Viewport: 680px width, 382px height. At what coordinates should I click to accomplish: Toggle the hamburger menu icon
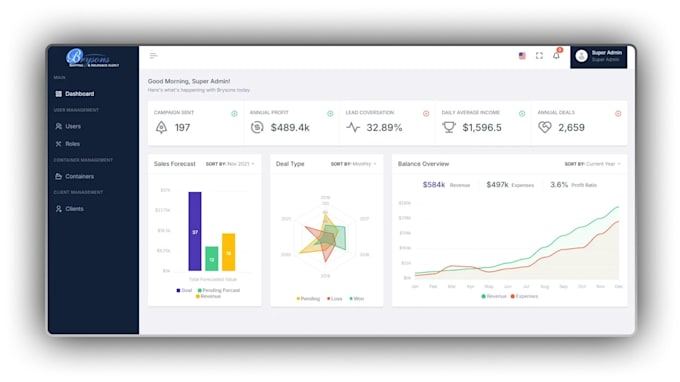[x=154, y=56]
